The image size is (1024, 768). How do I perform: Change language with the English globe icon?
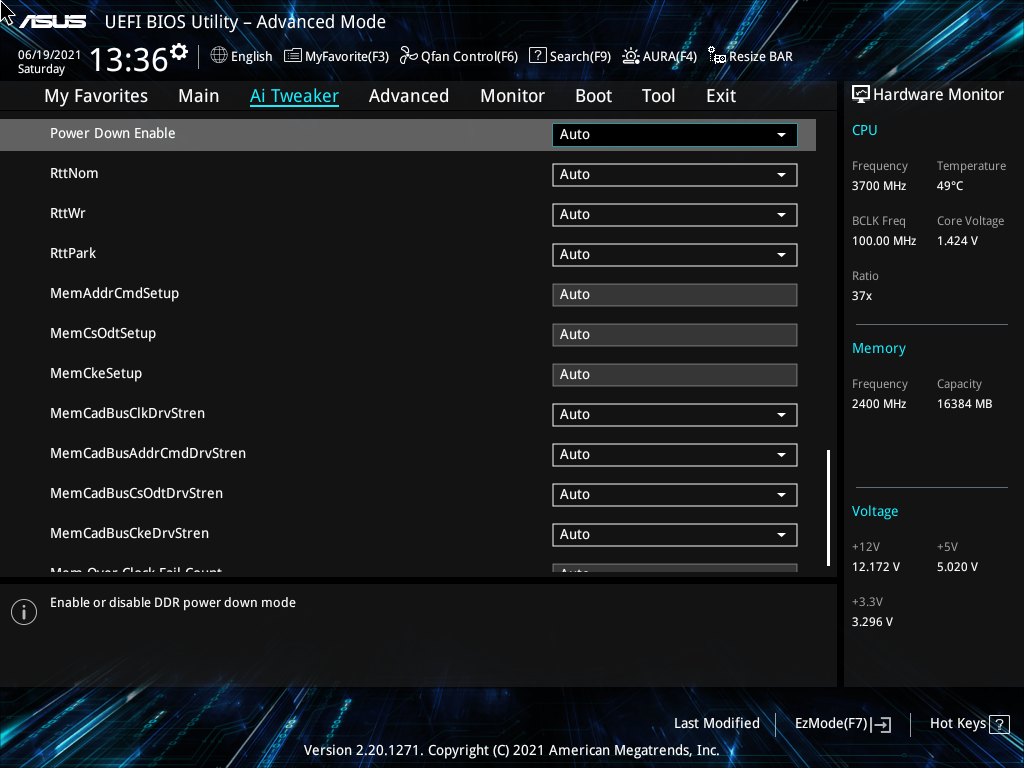[x=241, y=56]
